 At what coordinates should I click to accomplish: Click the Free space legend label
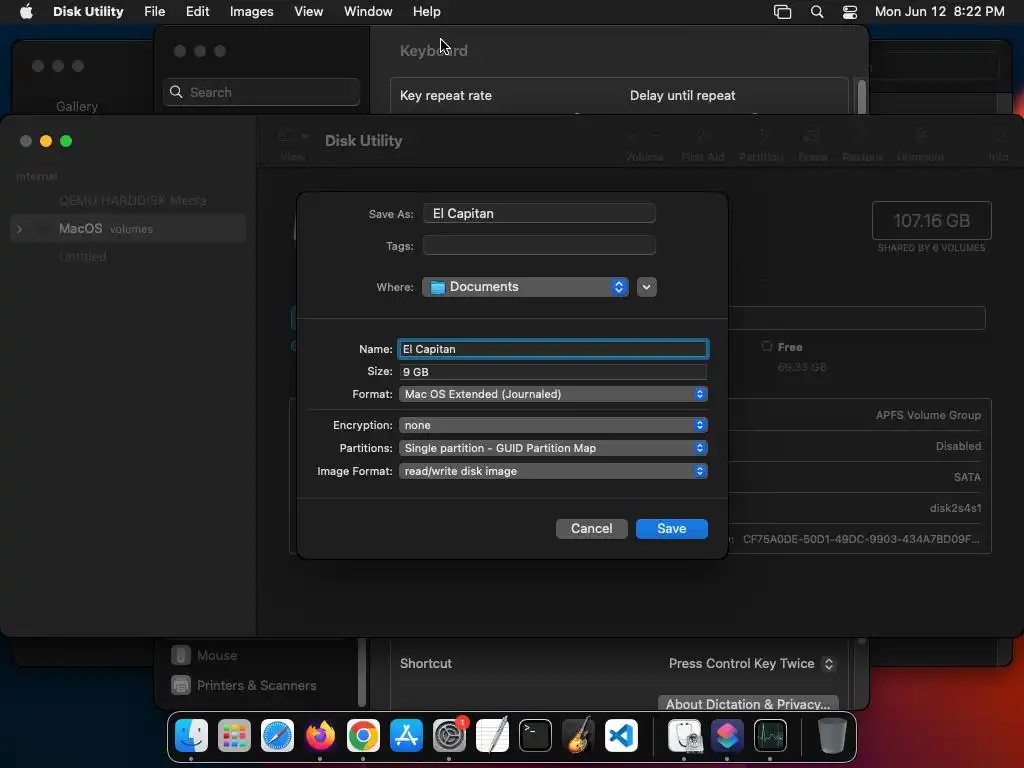click(790, 347)
